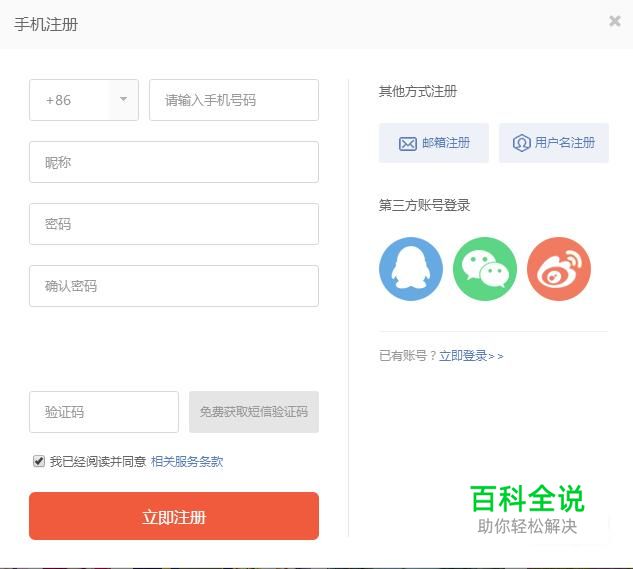This screenshot has width=633, height=569.
Task: Click the 立即注册 register button
Action: 174,516
